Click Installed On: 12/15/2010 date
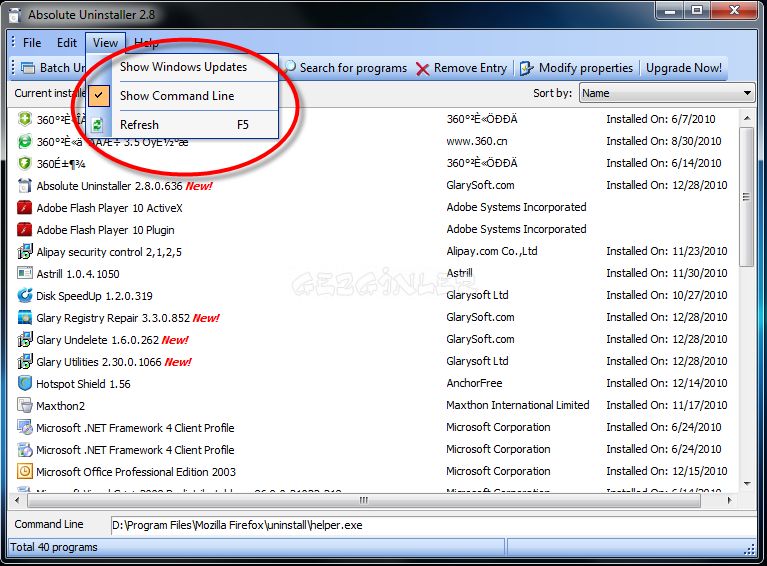 tap(667, 471)
